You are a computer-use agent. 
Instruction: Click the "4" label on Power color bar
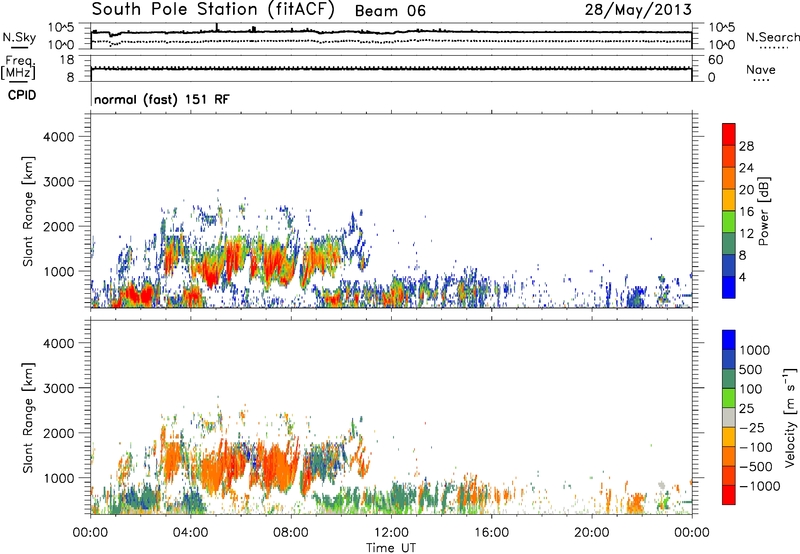pos(743,277)
